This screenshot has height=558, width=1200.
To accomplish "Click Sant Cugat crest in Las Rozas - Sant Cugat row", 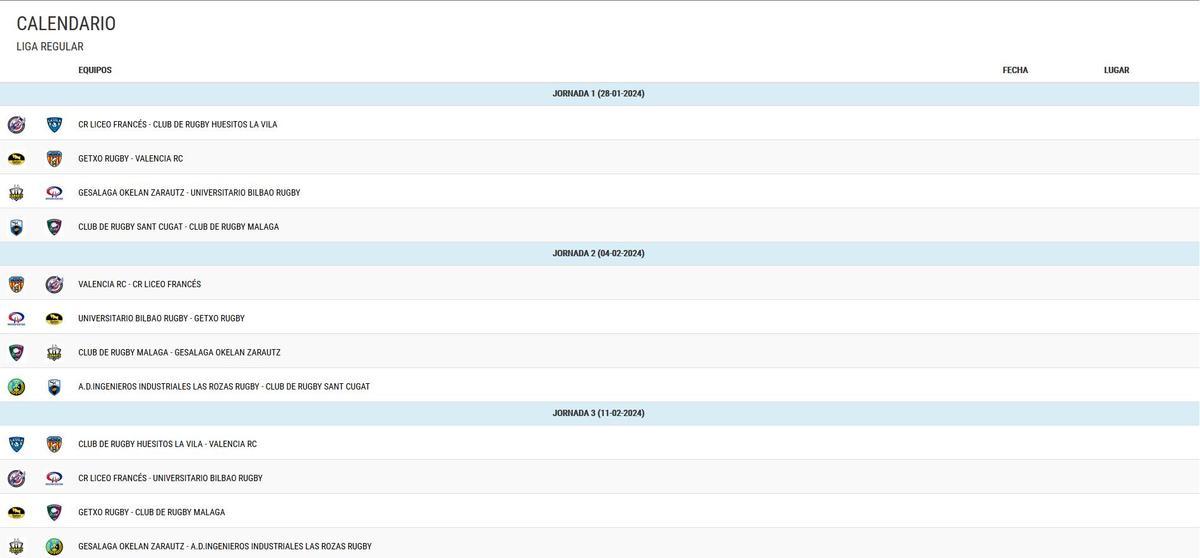I will tap(54, 387).
